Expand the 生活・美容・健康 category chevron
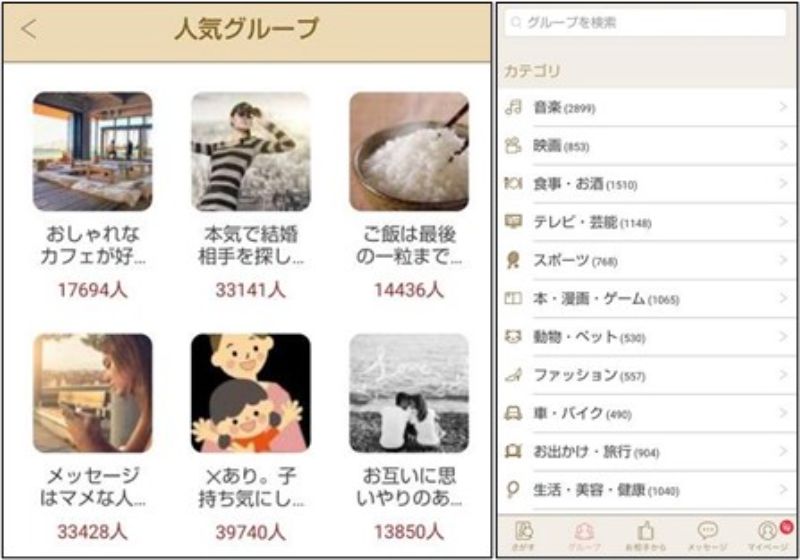The height and width of the screenshot is (560, 800). click(x=783, y=489)
